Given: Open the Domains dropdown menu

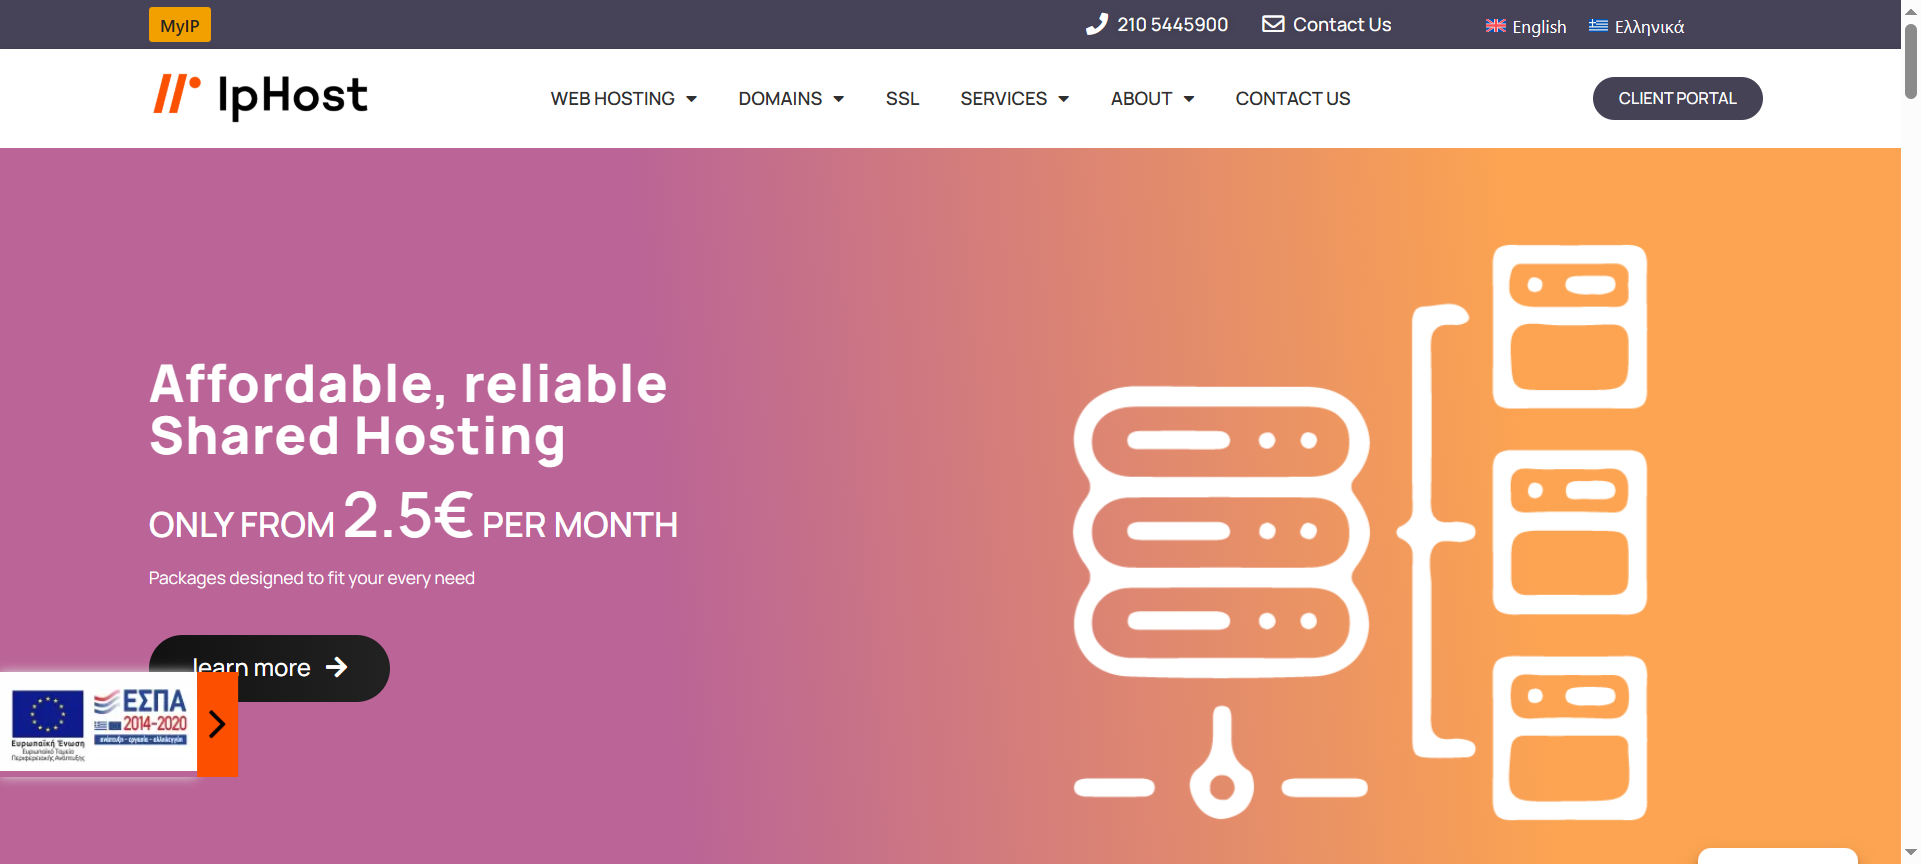Looking at the screenshot, I should 791,99.
